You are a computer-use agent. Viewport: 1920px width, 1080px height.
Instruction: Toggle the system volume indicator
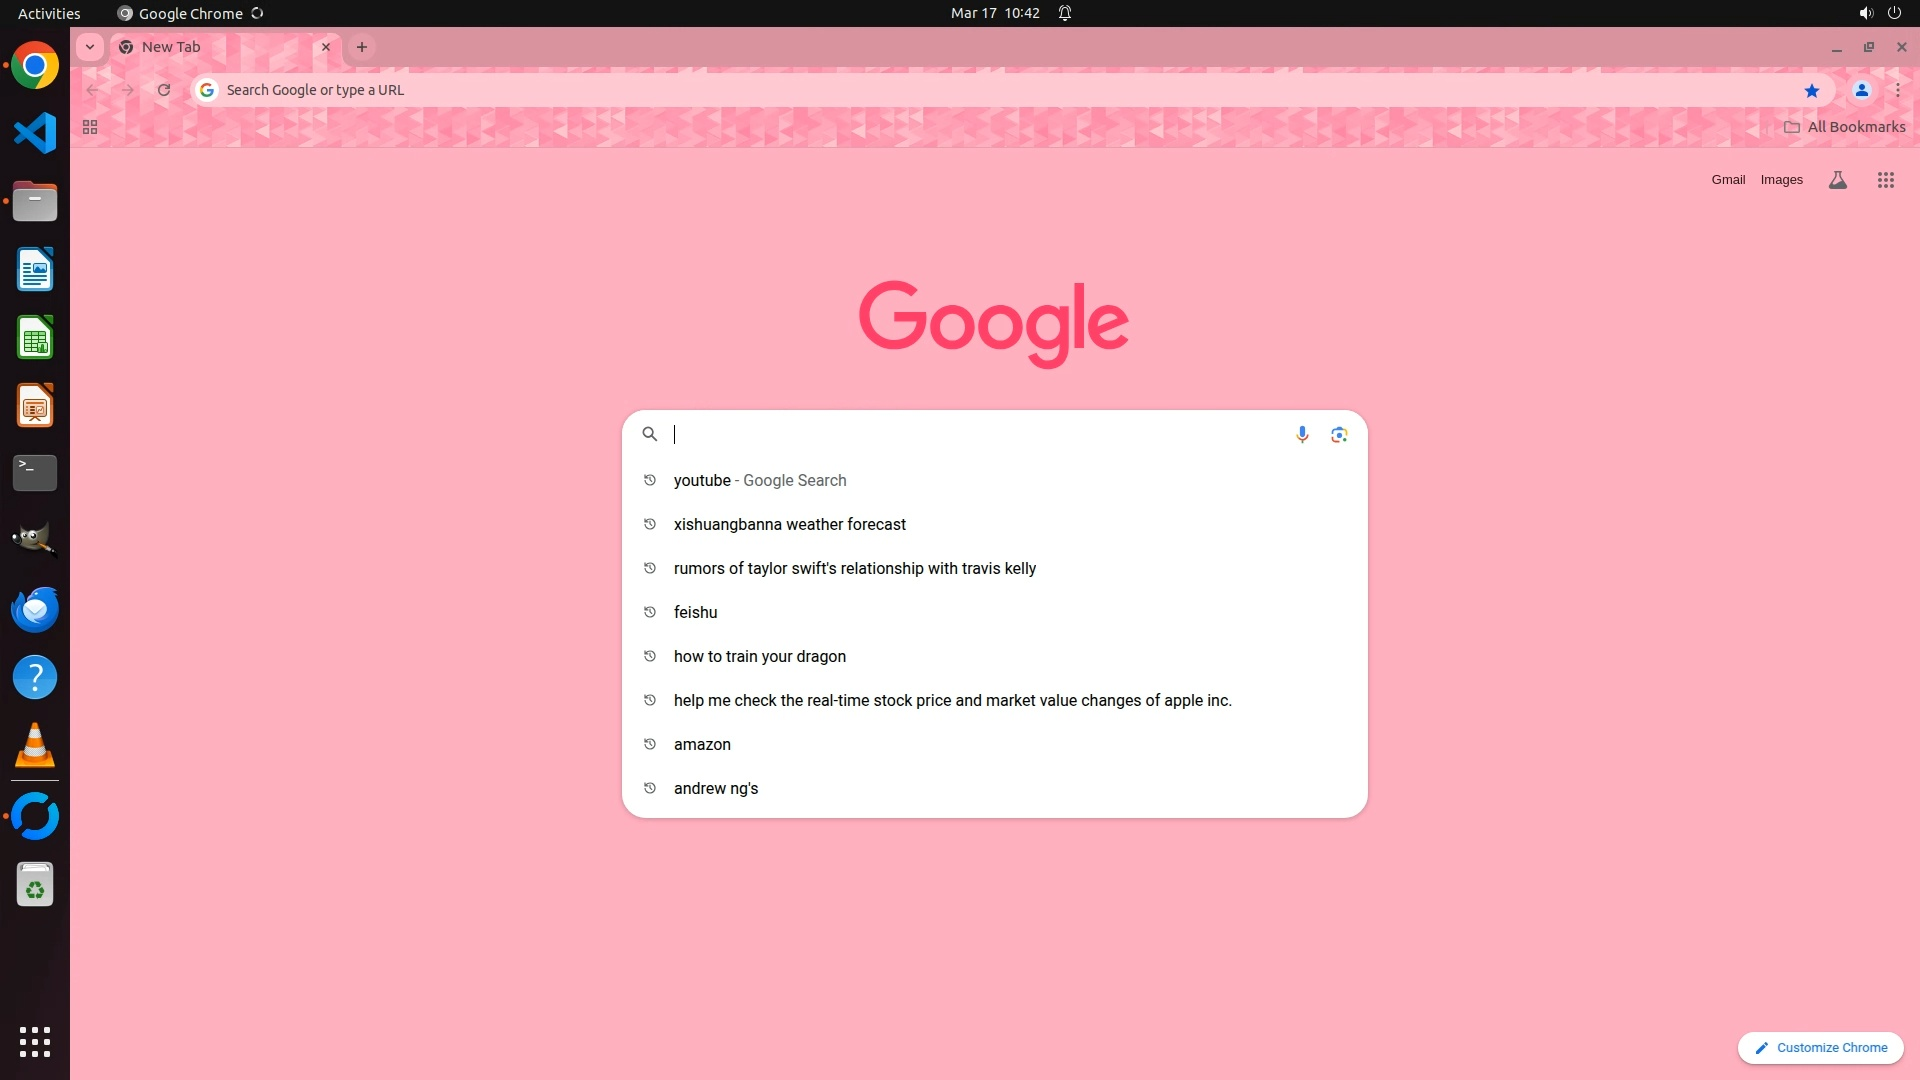[1865, 13]
